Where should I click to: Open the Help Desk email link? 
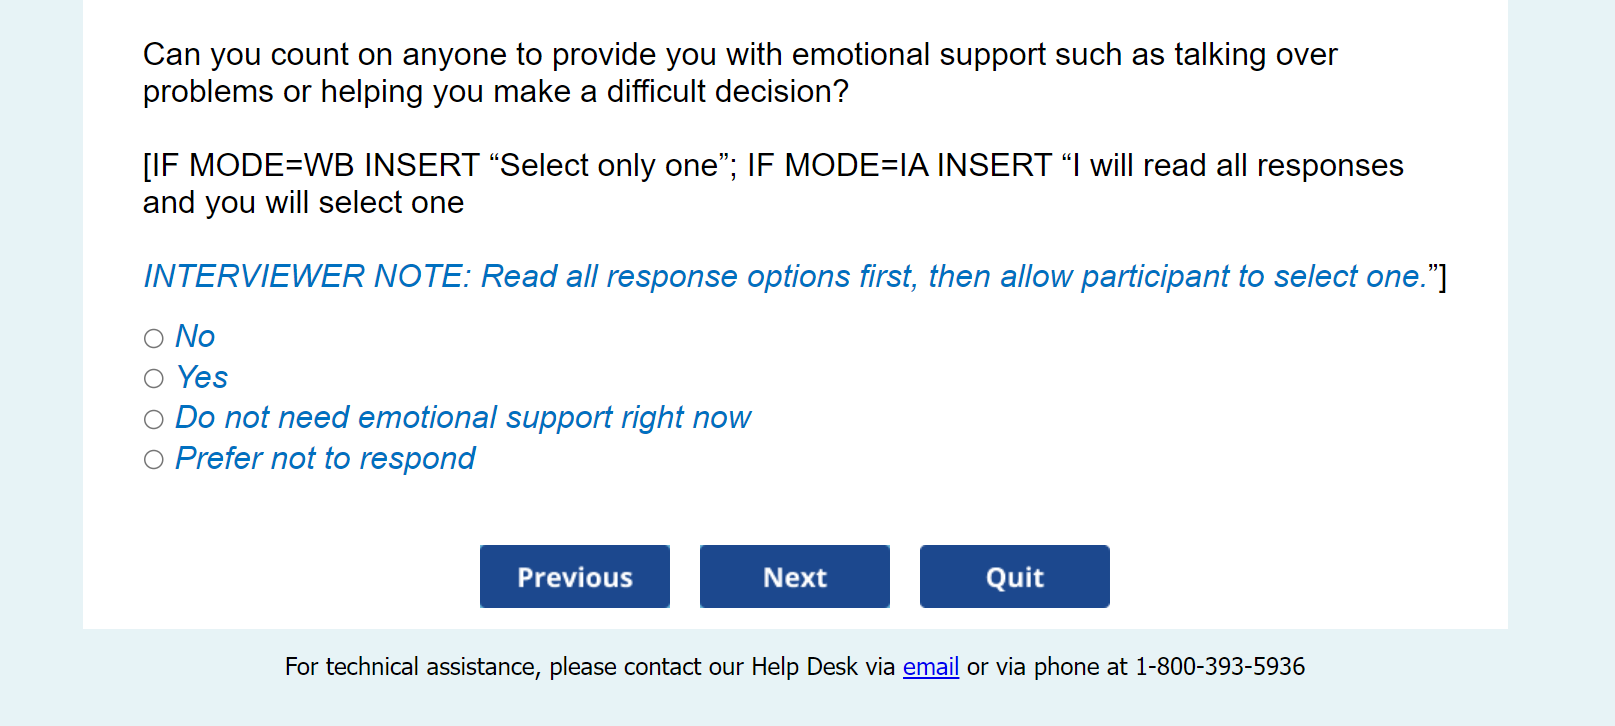pyautogui.click(x=930, y=667)
